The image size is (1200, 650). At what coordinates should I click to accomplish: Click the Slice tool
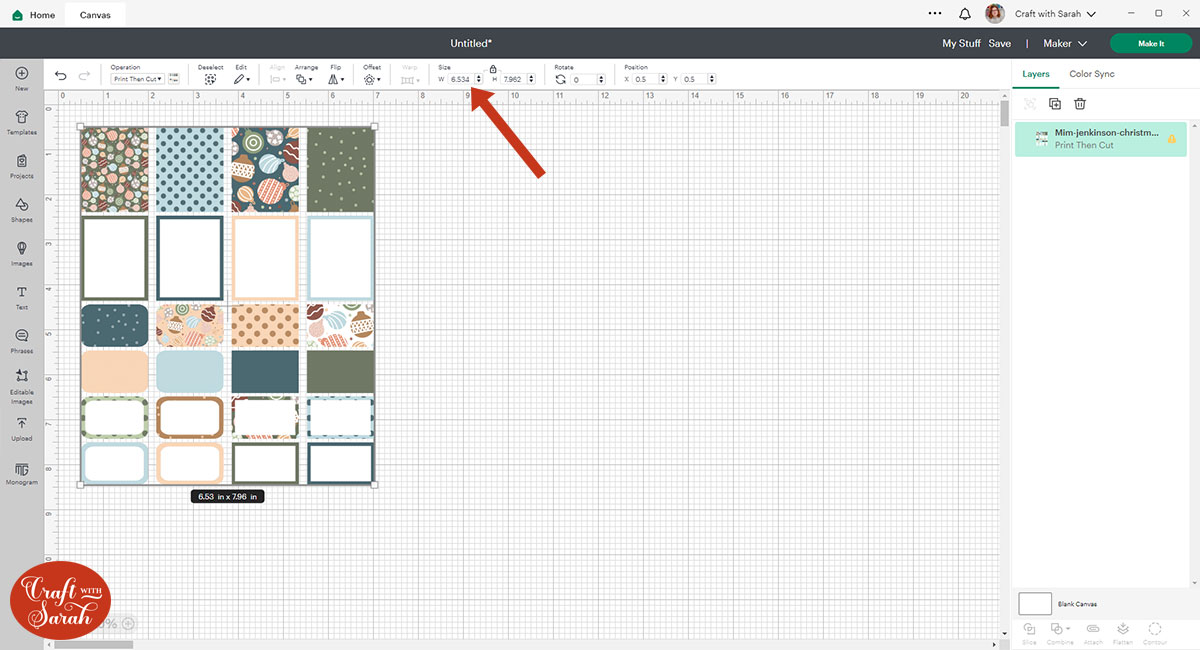click(1029, 632)
